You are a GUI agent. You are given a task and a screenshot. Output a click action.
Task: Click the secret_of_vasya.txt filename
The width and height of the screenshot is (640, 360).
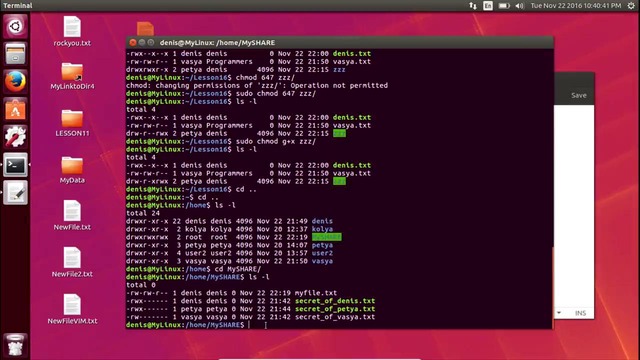[335, 317]
